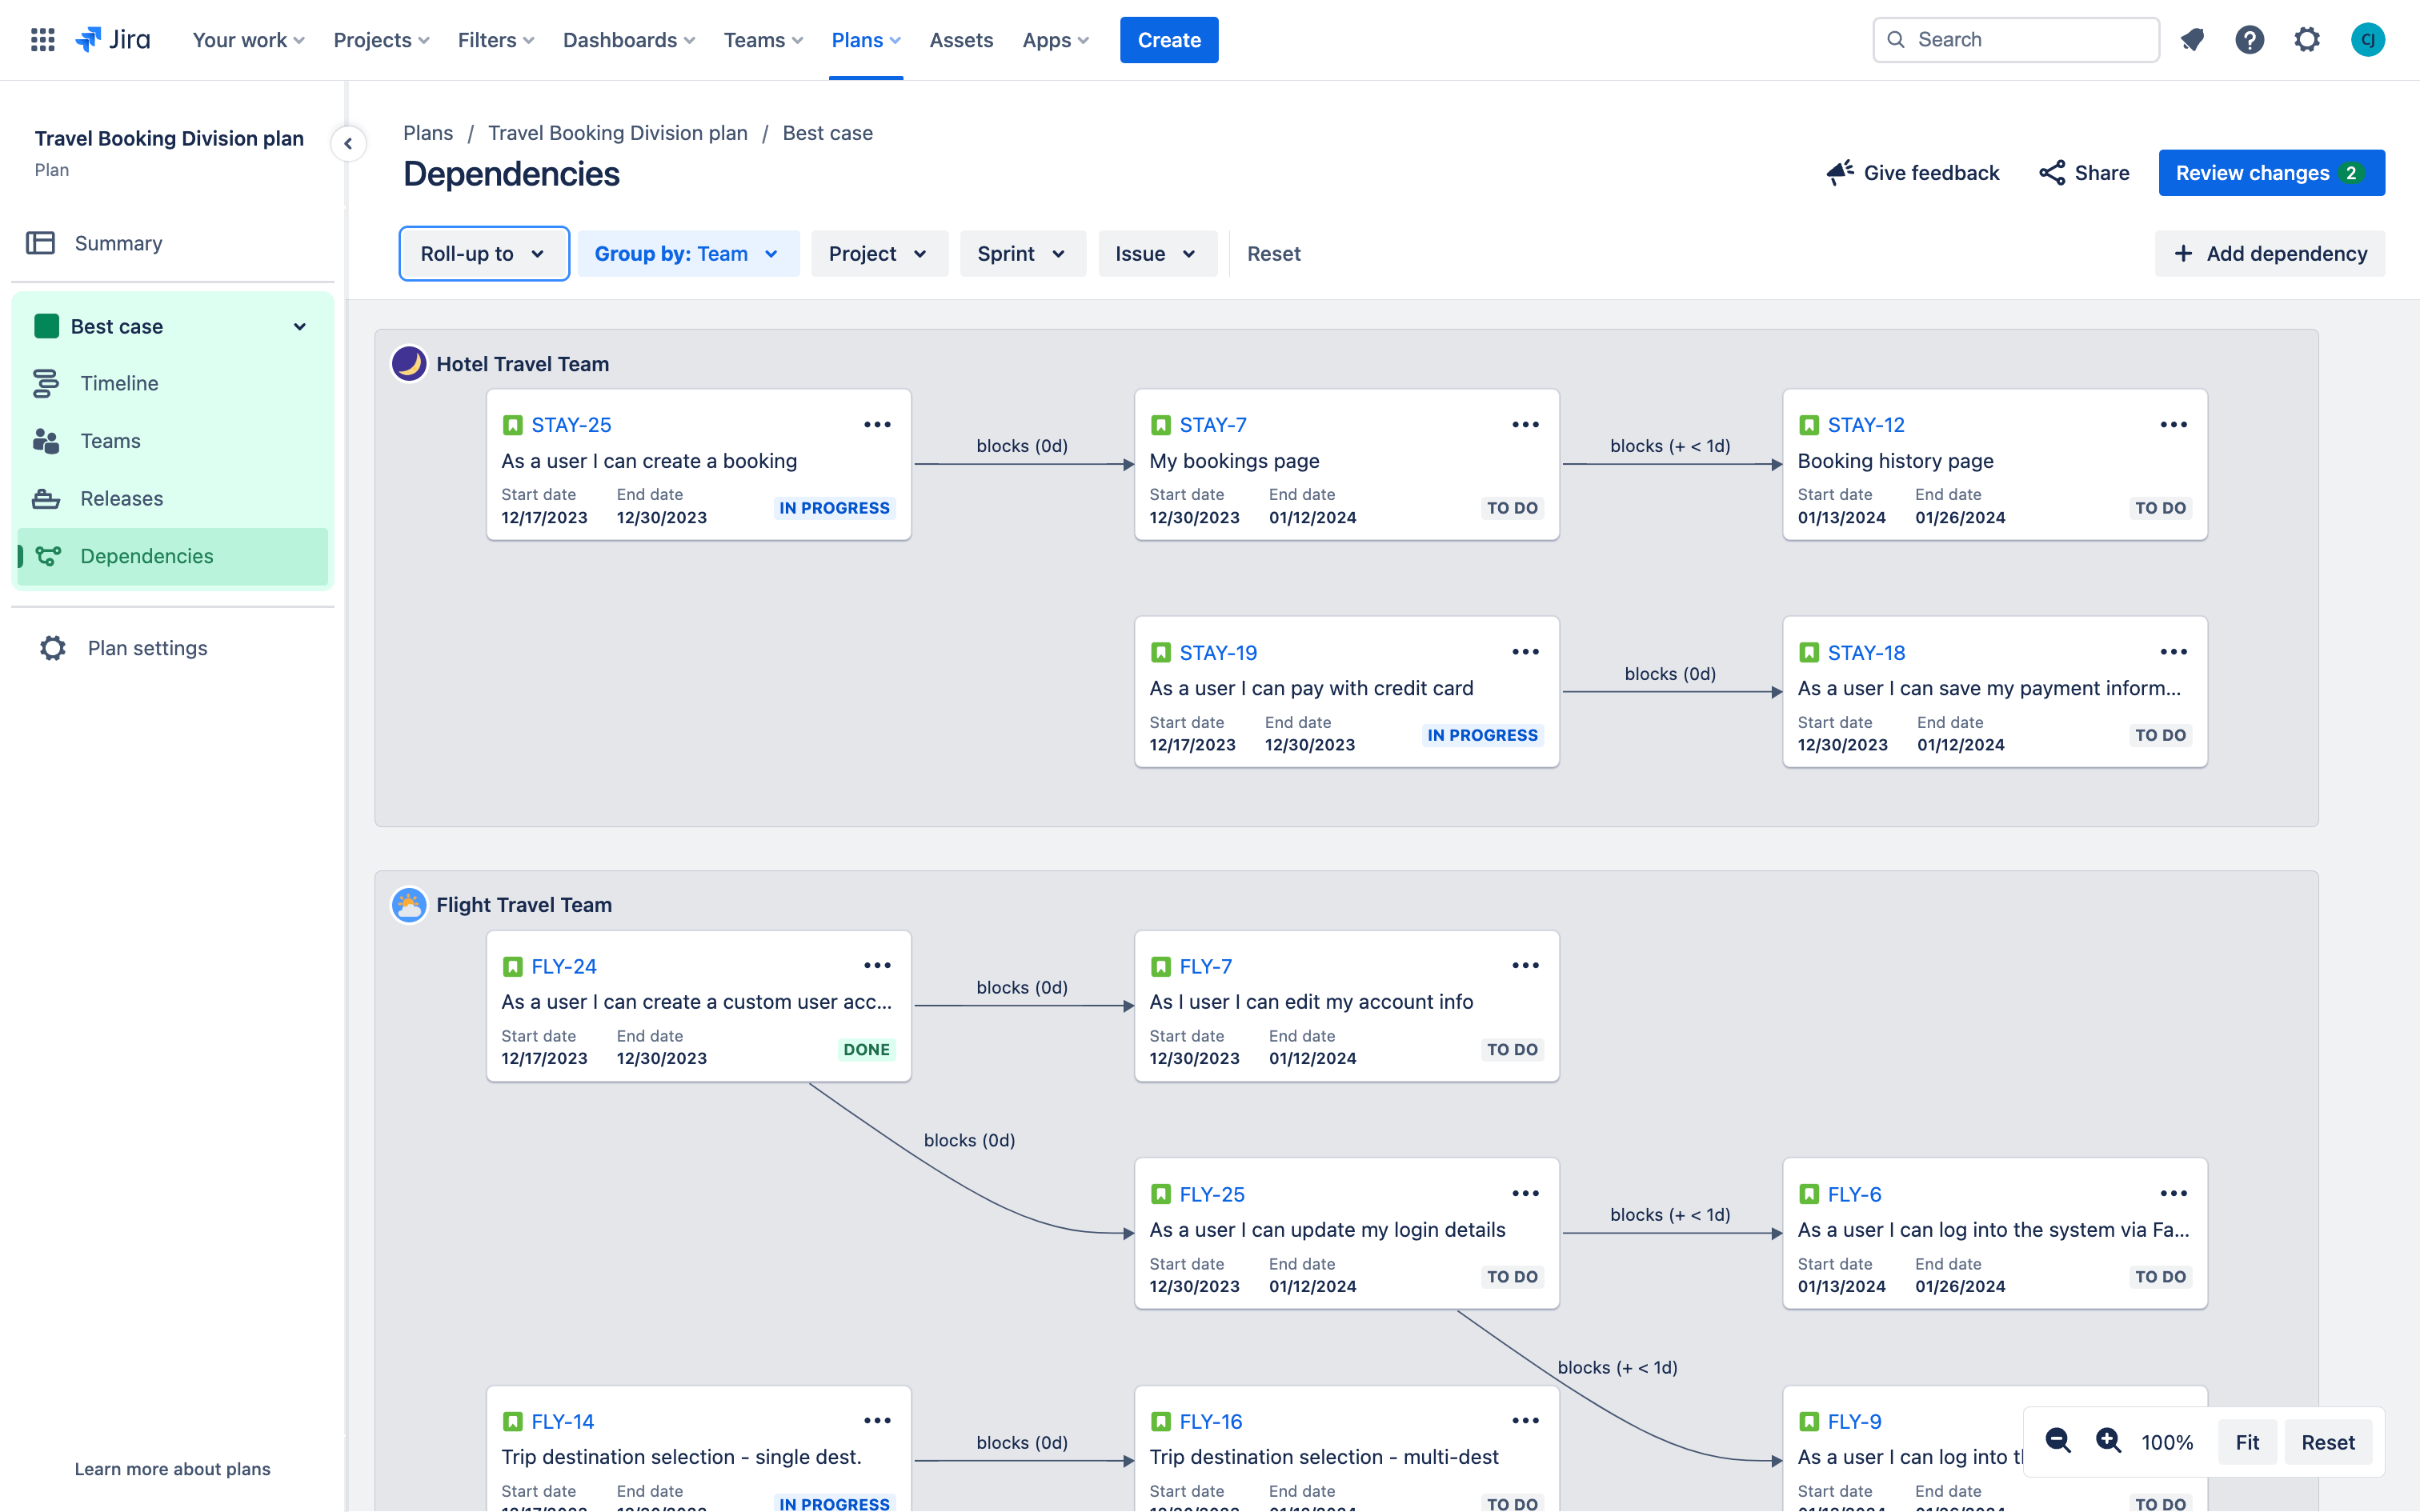Click the Timeline sidebar icon
The image size is (2420, 1512).
tap(47, 383)
